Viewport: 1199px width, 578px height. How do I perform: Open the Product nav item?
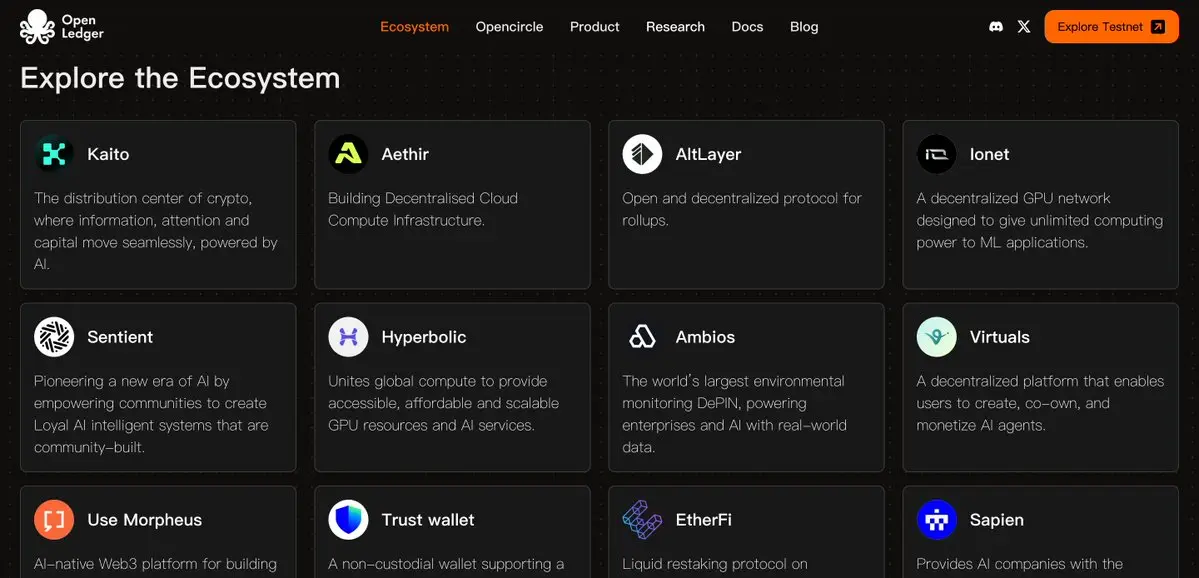pyautogui.click(x=594, y=27)
